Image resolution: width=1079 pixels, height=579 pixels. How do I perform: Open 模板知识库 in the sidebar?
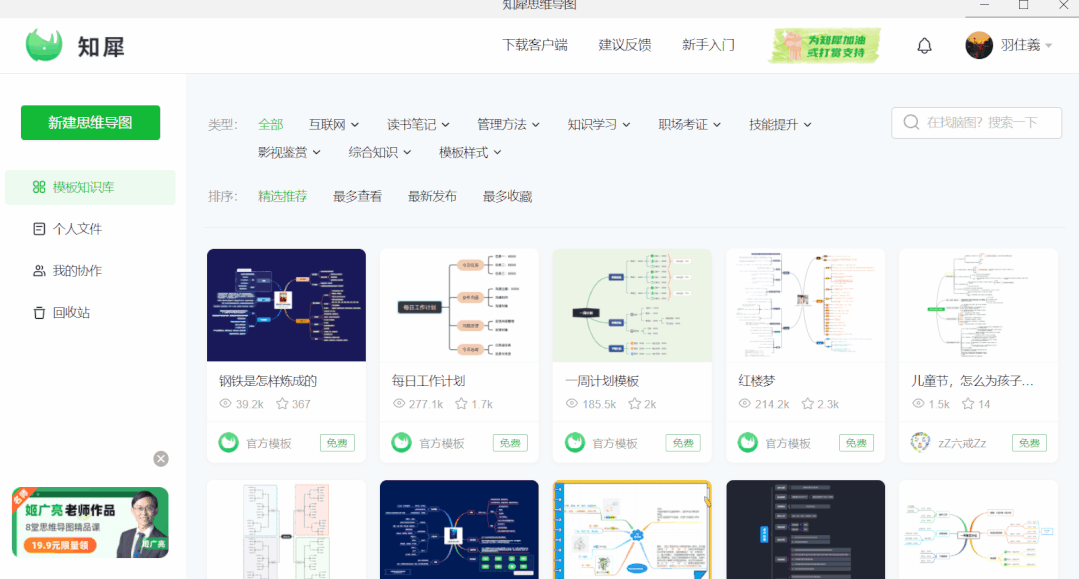pos(90,187)
